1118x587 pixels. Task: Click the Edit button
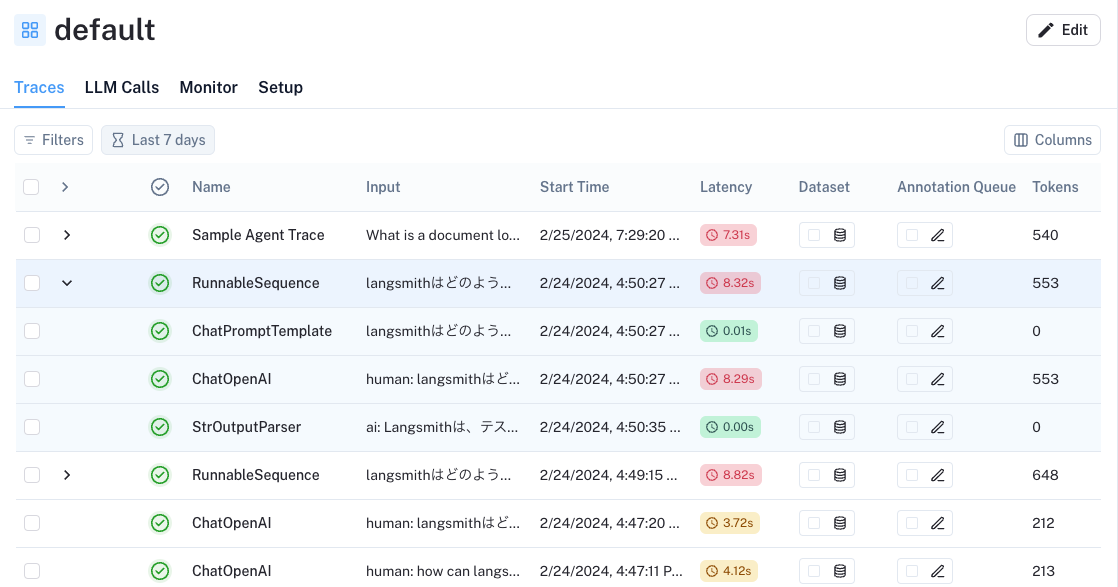[1063, 30]
